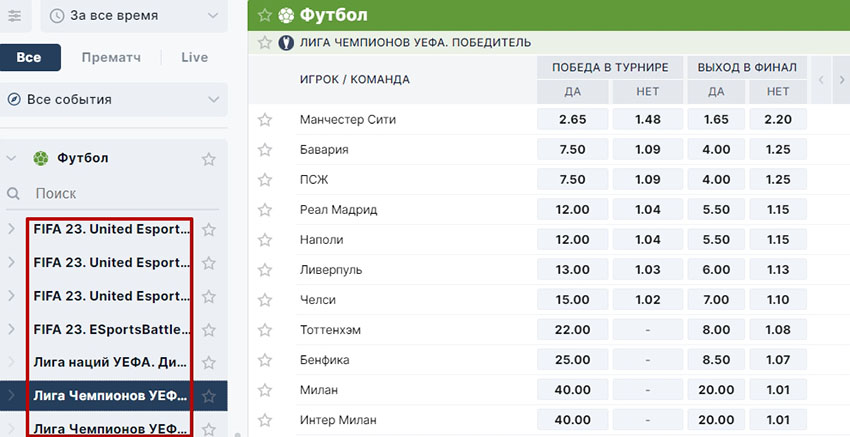Favorite the 'FIFA 23. ESportsBattle' league star

click(209, 330)
